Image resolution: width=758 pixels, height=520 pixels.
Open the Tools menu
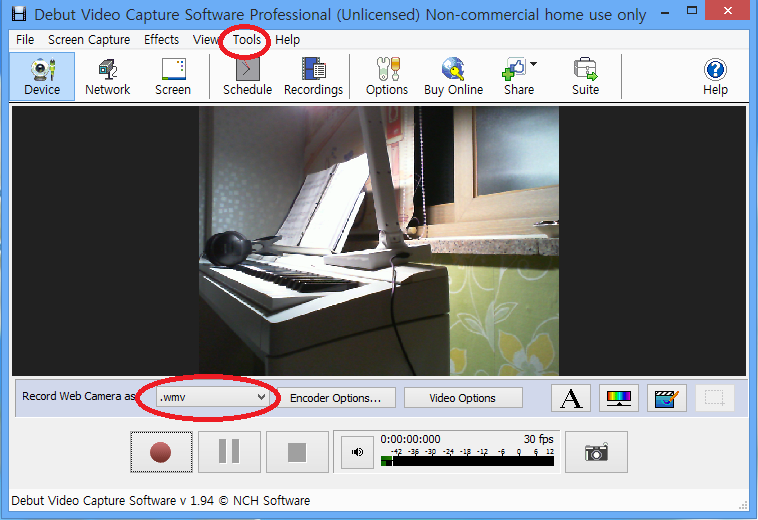tap(246, 40)
